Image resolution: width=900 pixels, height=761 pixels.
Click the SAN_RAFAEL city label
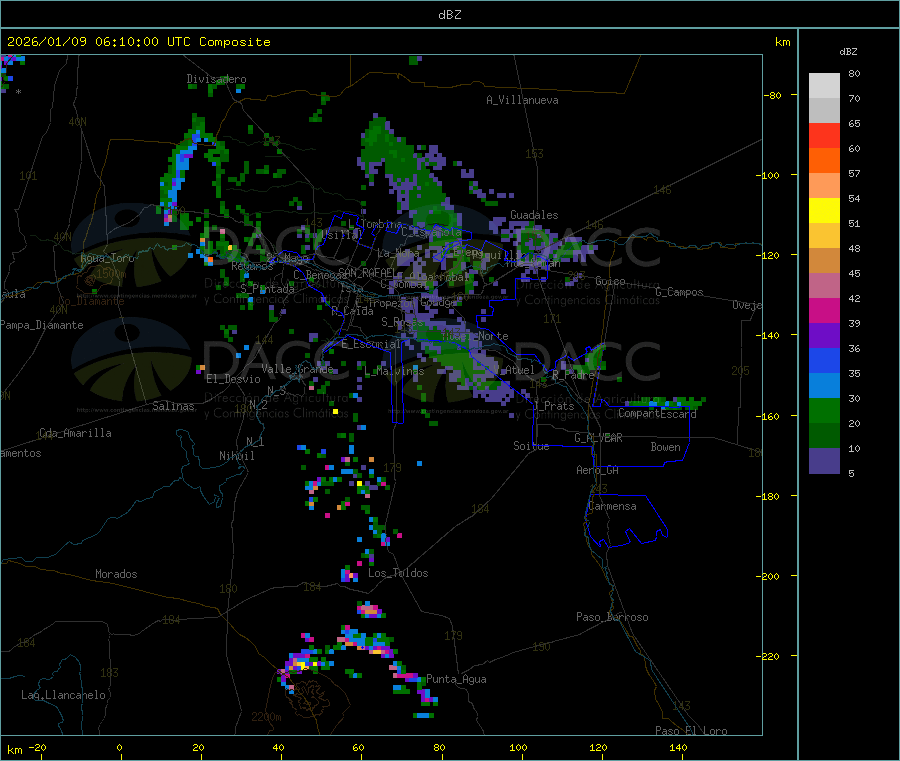366,272
